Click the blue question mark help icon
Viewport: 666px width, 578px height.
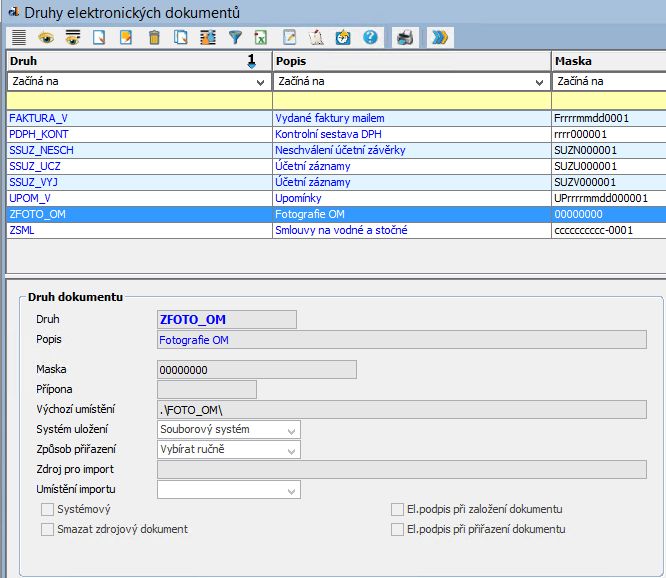click(370, 38)
